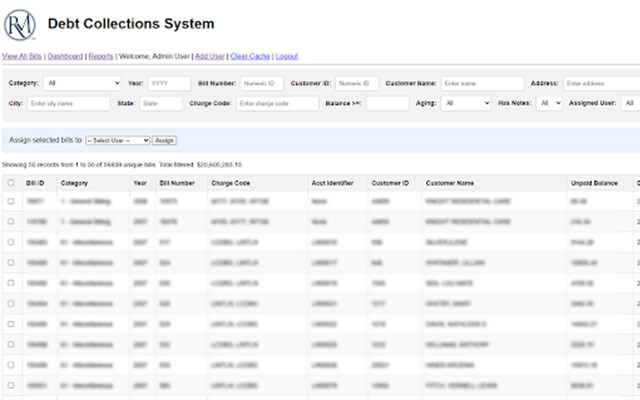Screen dimensions: 640x400
Task: Click the Debt Collections System title
Action: 131,24
